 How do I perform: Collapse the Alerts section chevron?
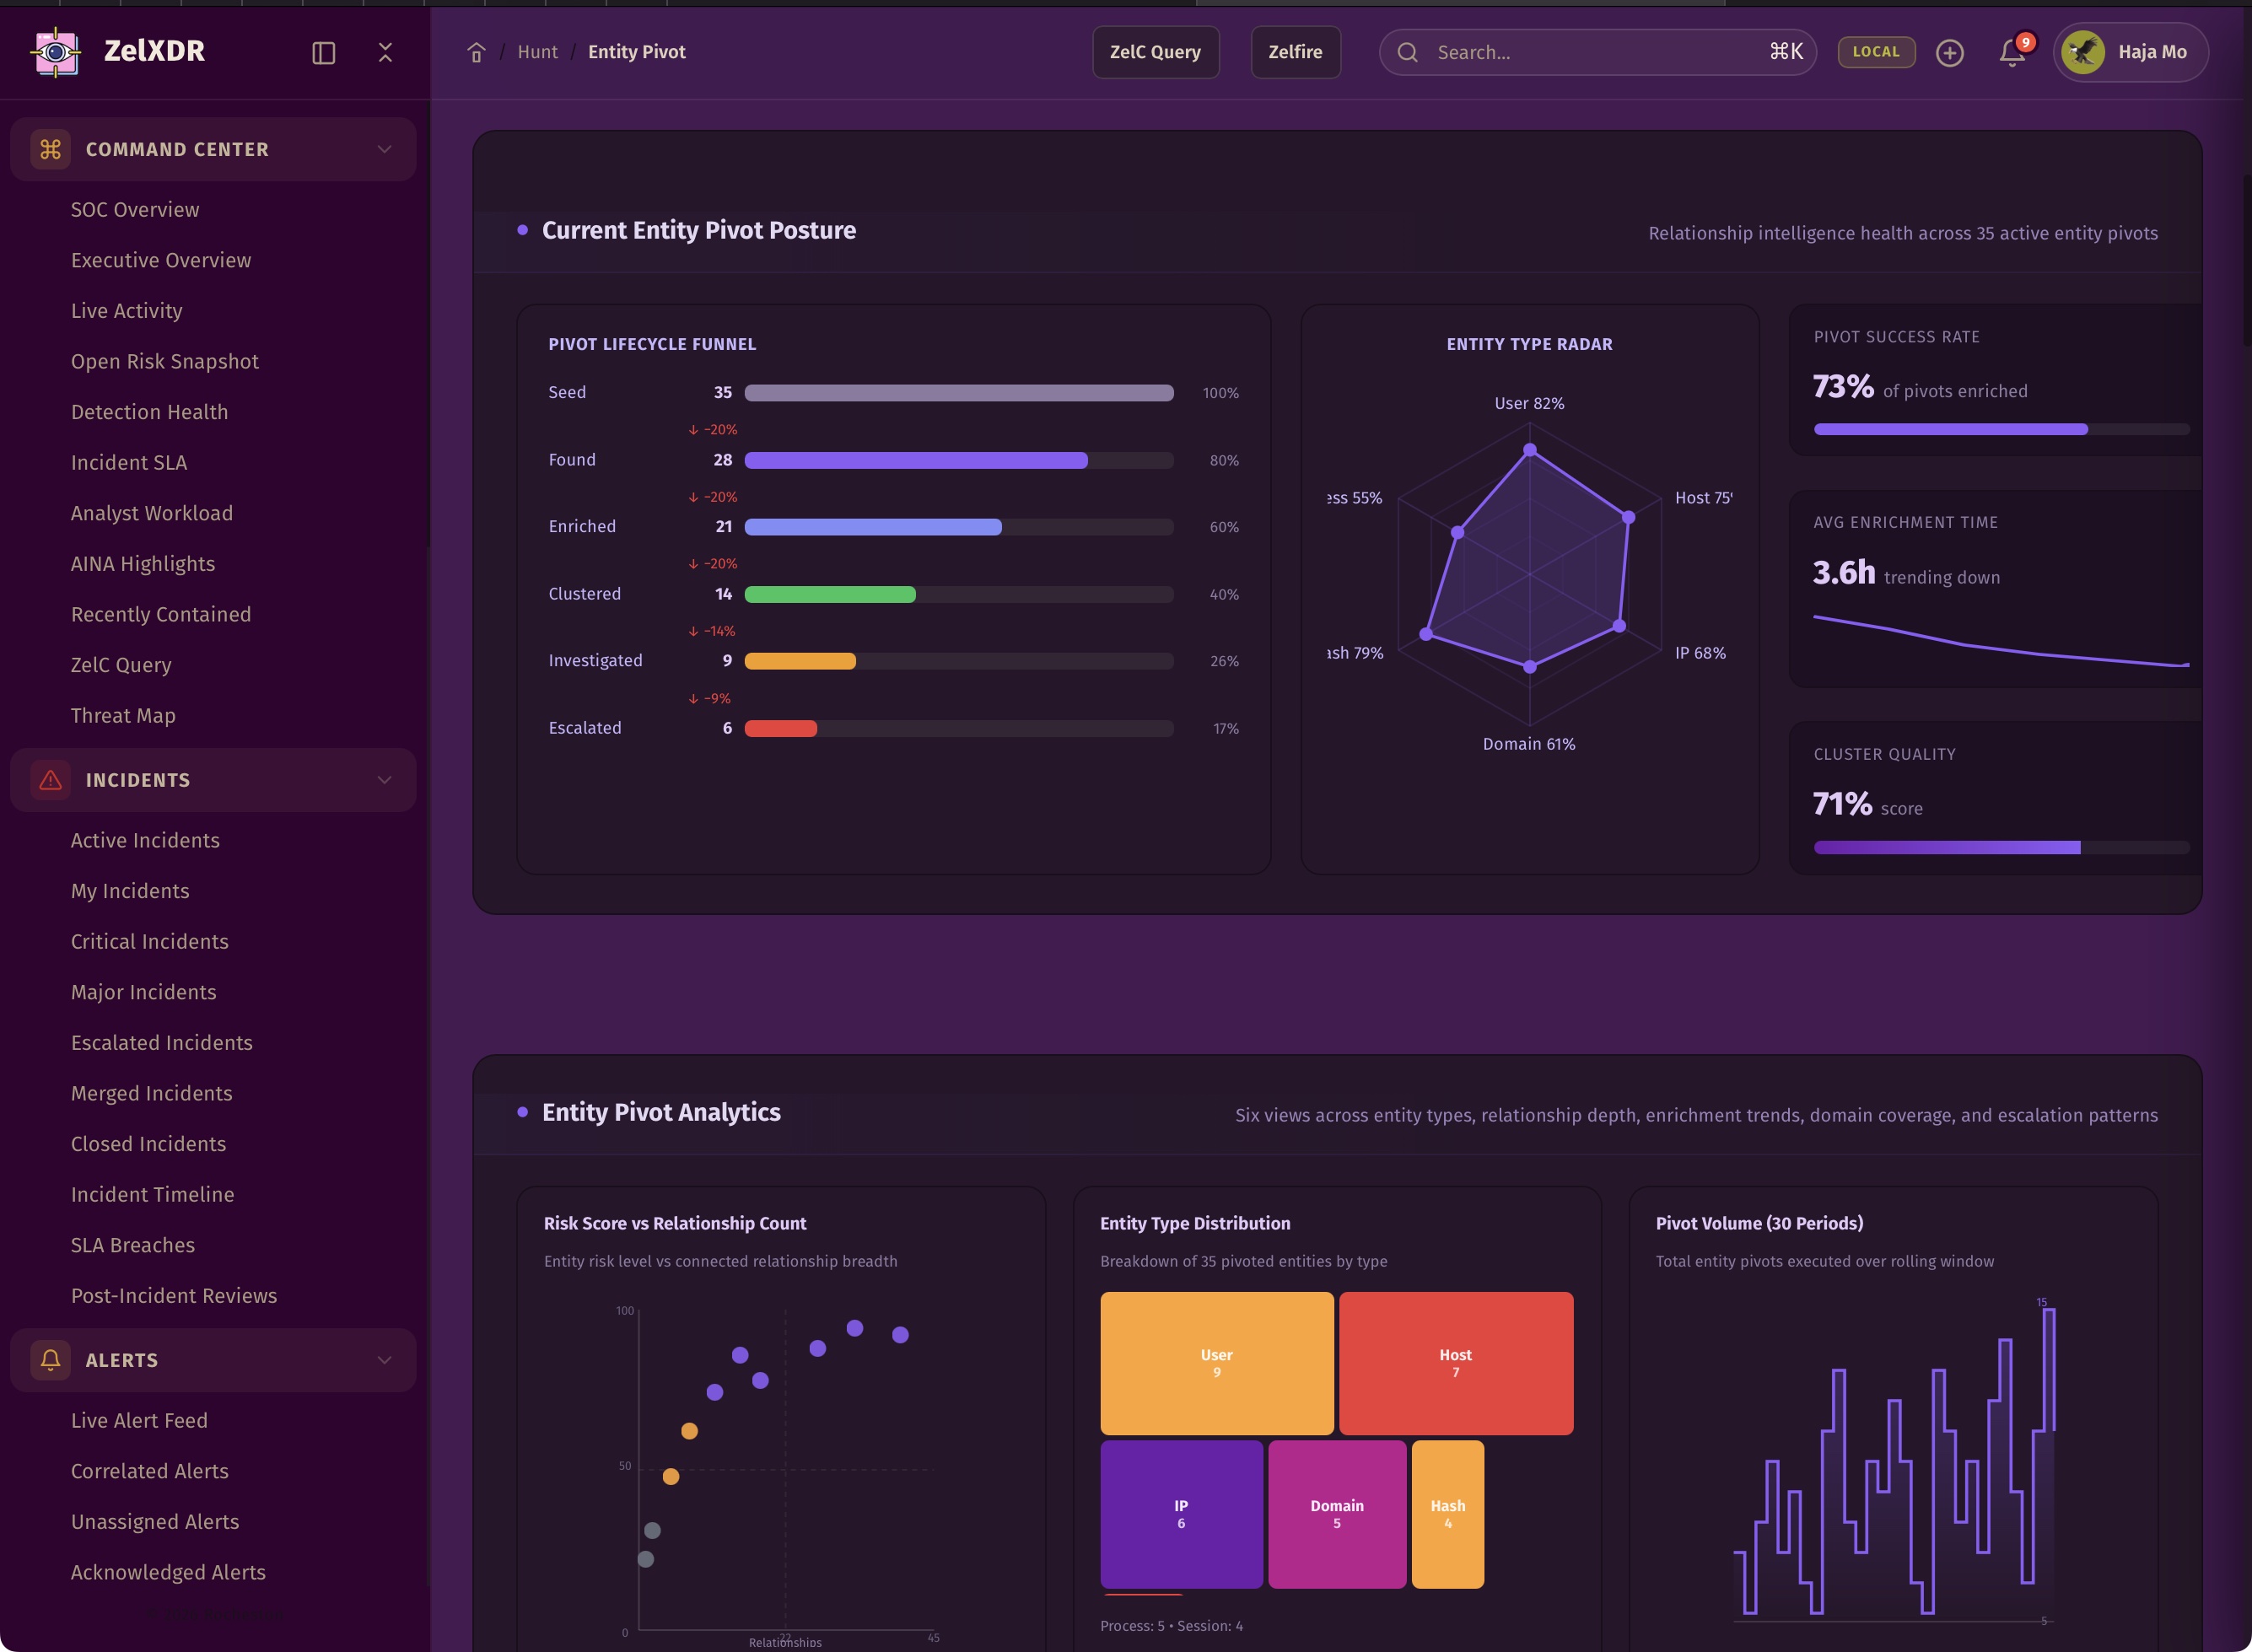click(x=384, y=1360)
